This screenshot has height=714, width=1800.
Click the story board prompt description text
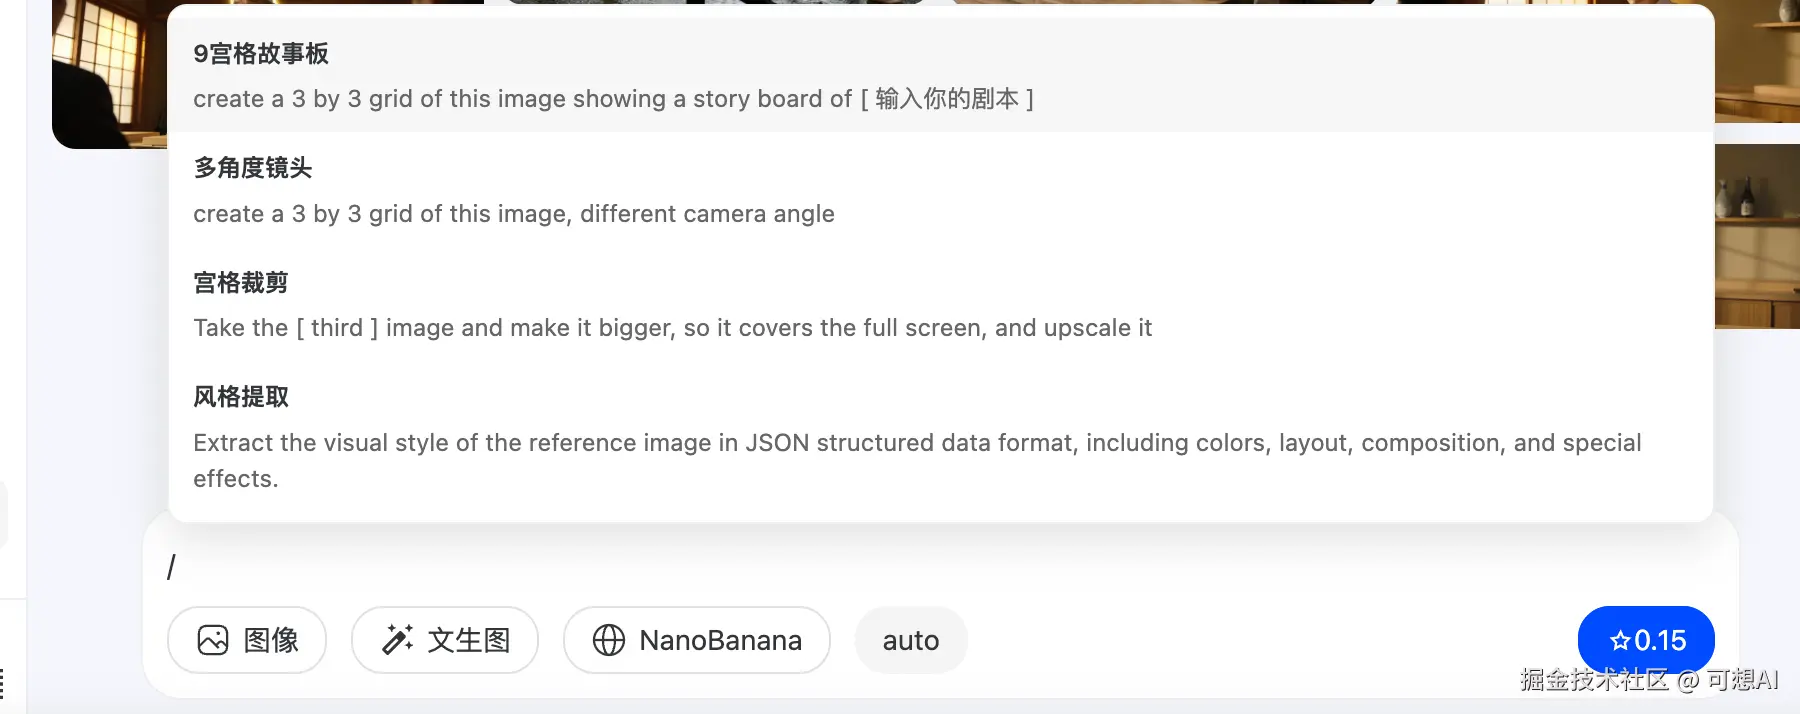pos(613,99)
